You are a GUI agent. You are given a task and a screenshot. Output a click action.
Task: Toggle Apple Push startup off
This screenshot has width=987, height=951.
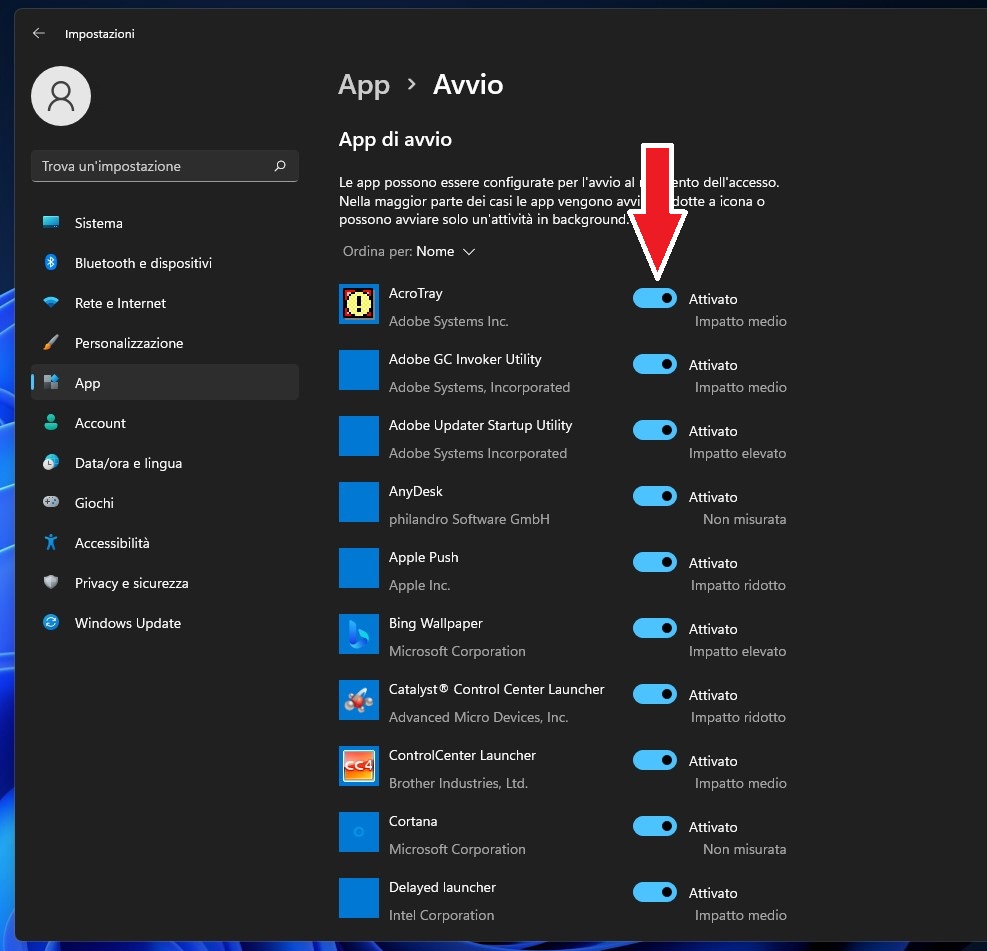655,563
